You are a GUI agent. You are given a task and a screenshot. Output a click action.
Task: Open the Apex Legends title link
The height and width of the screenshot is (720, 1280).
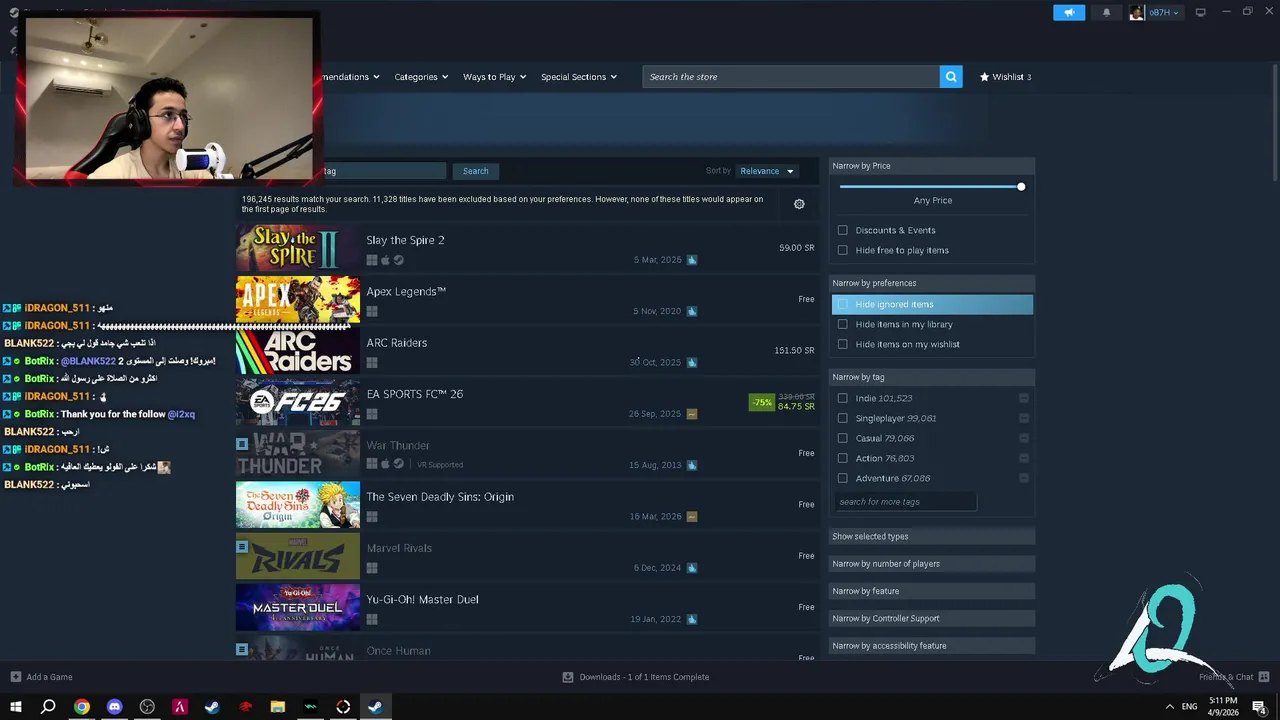[406, 292]
